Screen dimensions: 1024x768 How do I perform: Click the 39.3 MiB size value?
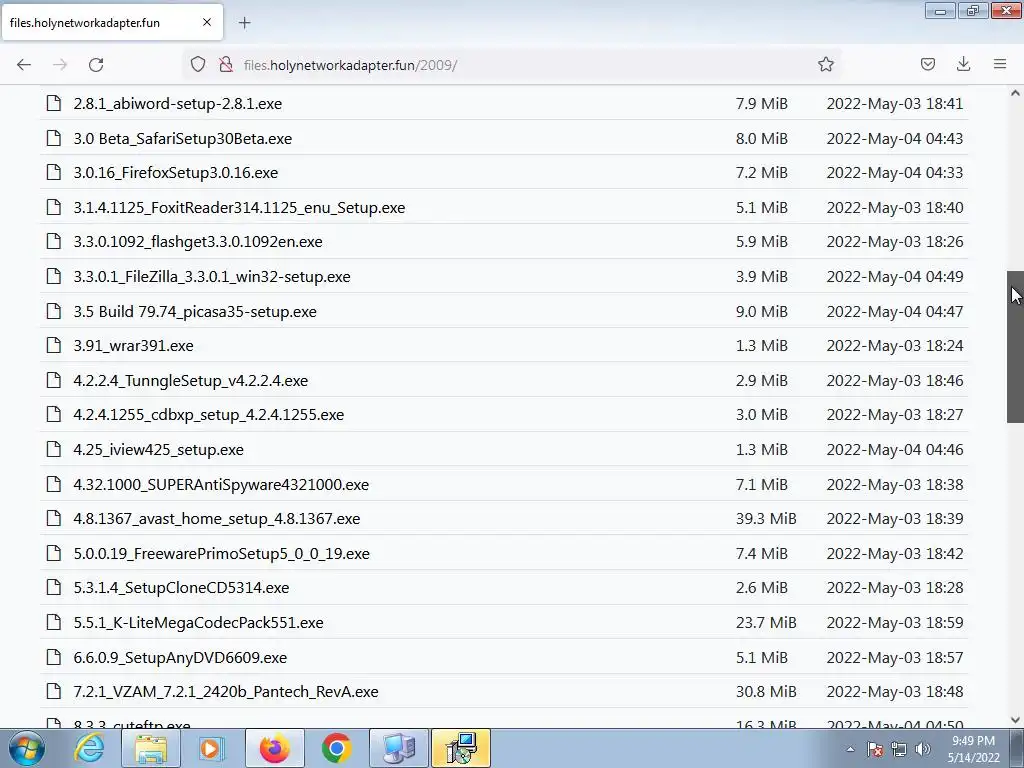pos(766,519)
